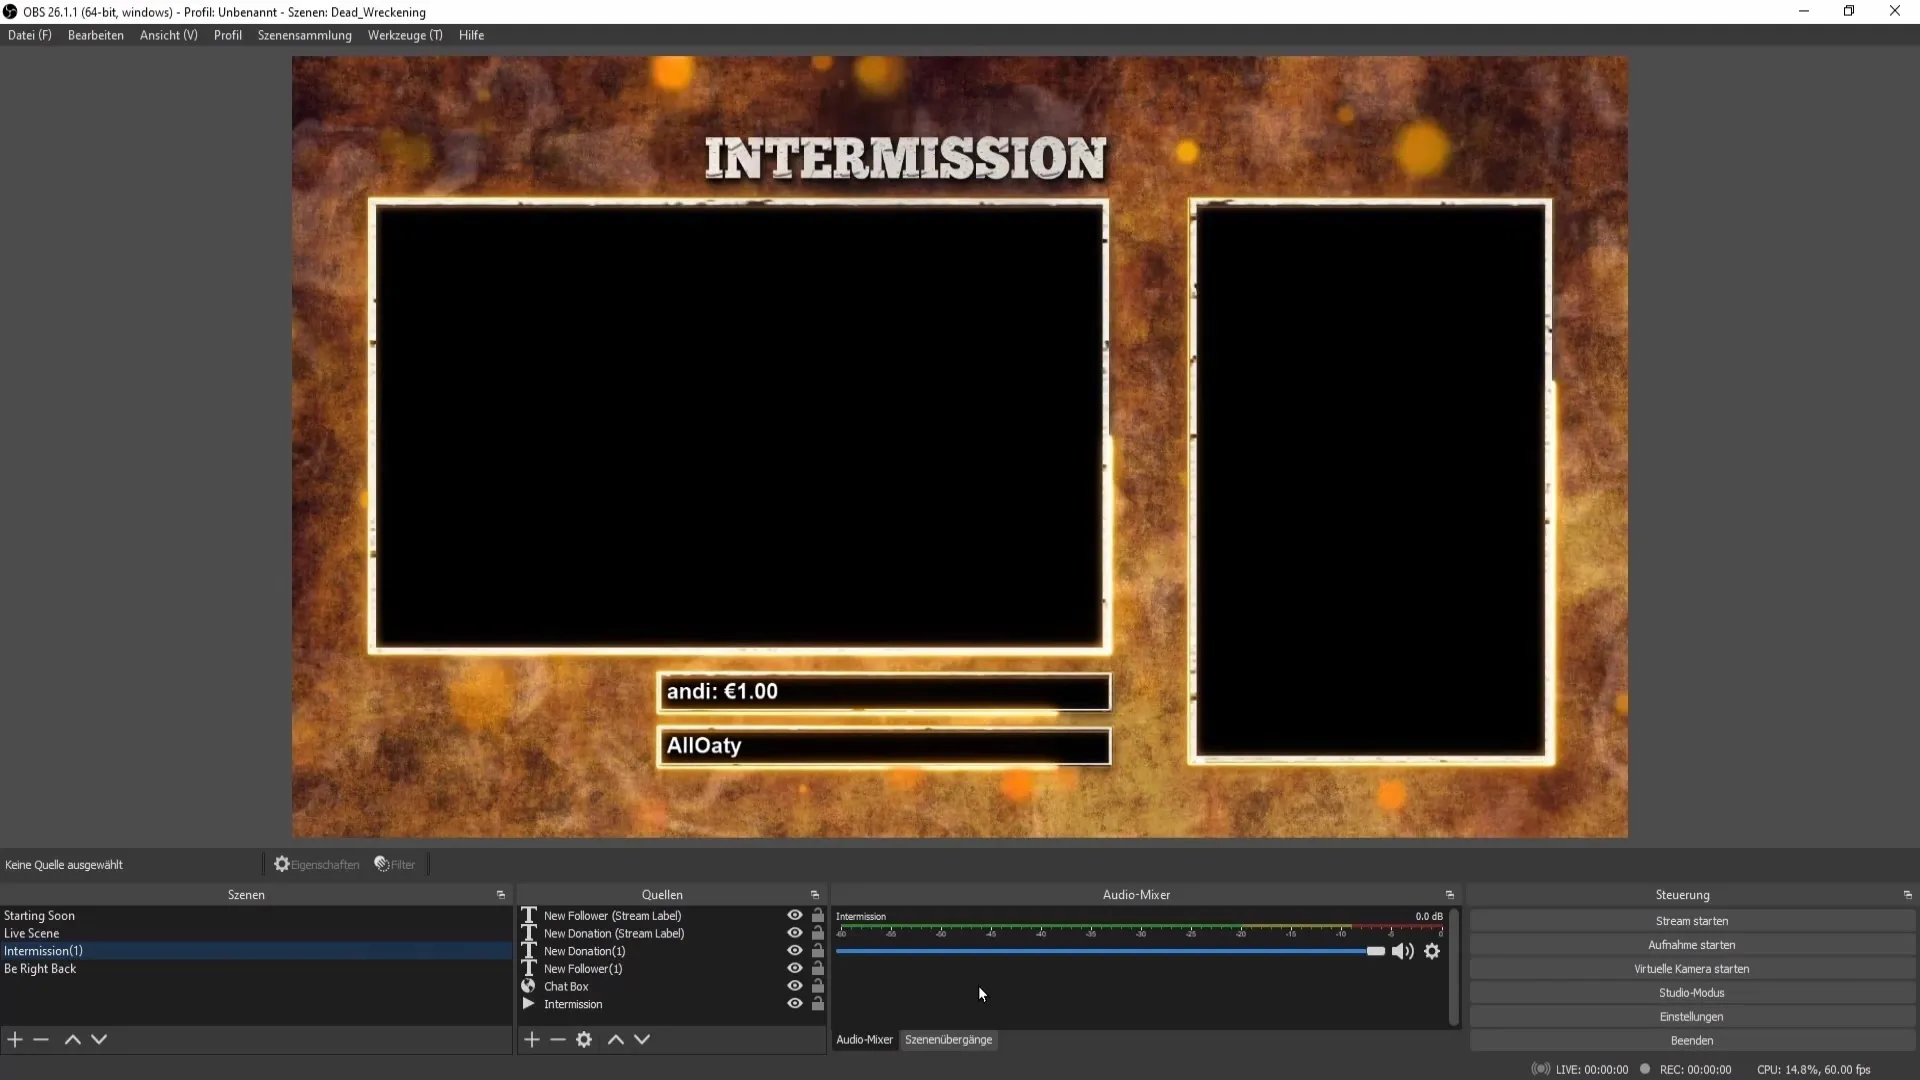
Task: Move source up in Quellen toolbar
Action: coord(616,1040)
